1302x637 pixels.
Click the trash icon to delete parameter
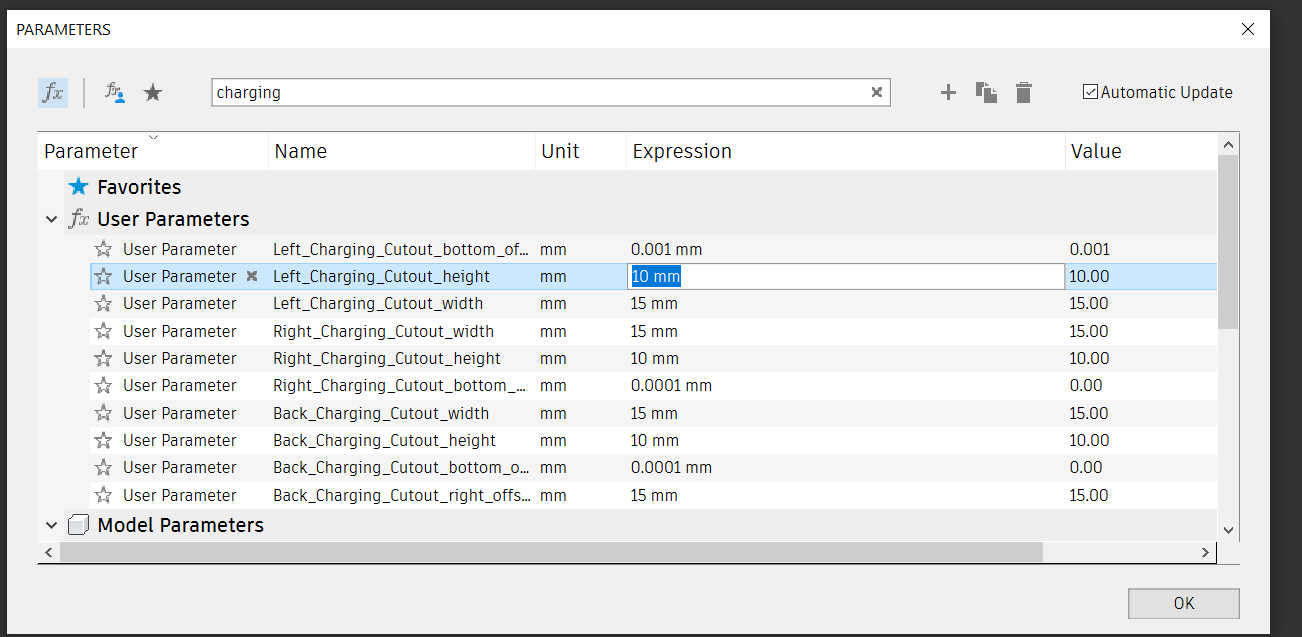[1023, 93]
